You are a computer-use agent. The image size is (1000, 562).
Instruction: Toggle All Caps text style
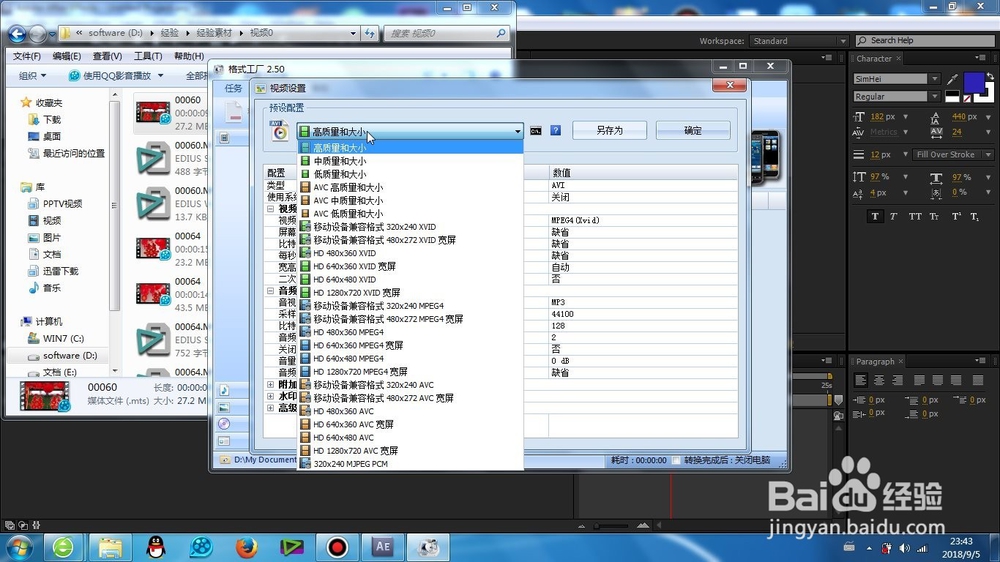[915, 216]
